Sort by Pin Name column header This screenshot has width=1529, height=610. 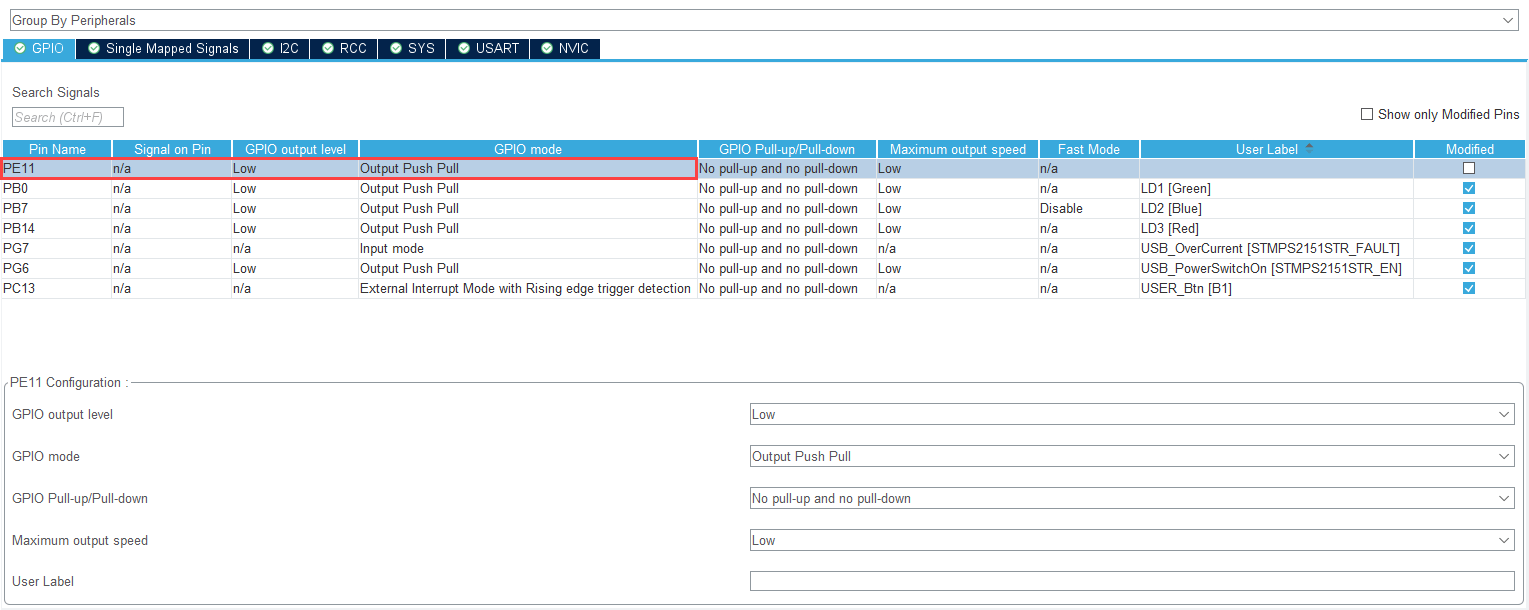coord(56,149)
